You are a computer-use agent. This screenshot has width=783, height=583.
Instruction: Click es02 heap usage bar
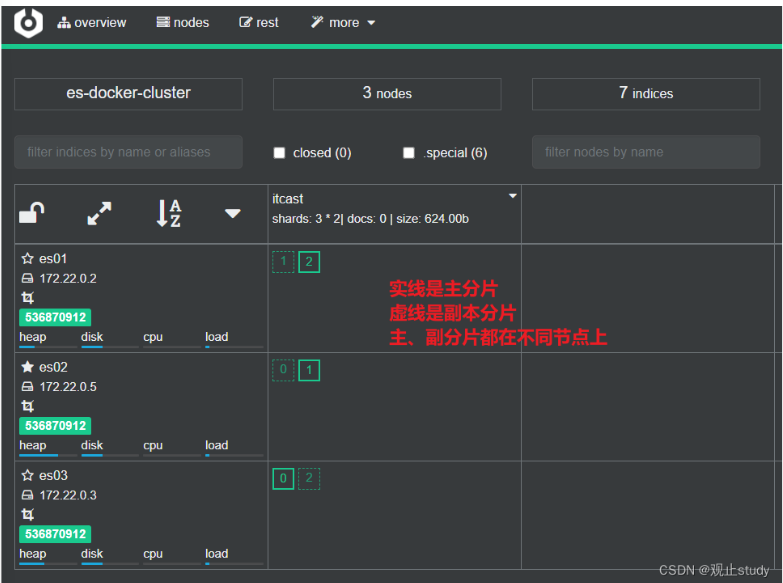[48, 455]
